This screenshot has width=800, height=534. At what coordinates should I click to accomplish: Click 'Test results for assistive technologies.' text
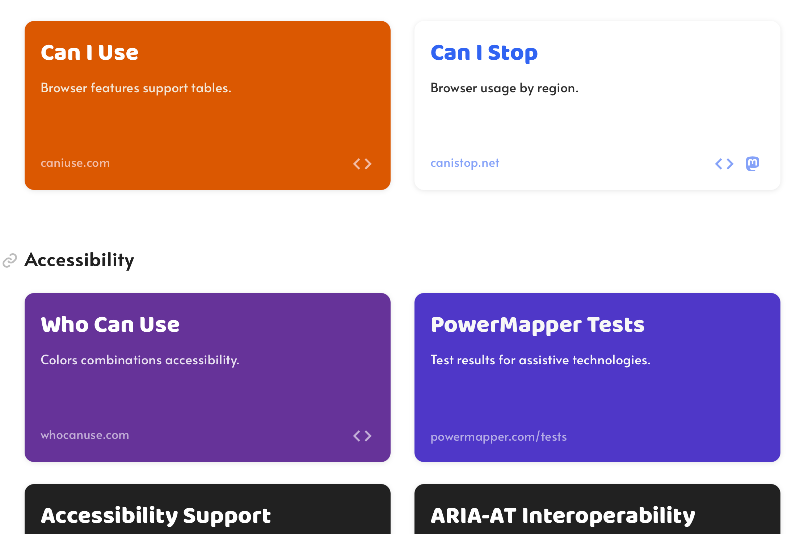[540, 360]
